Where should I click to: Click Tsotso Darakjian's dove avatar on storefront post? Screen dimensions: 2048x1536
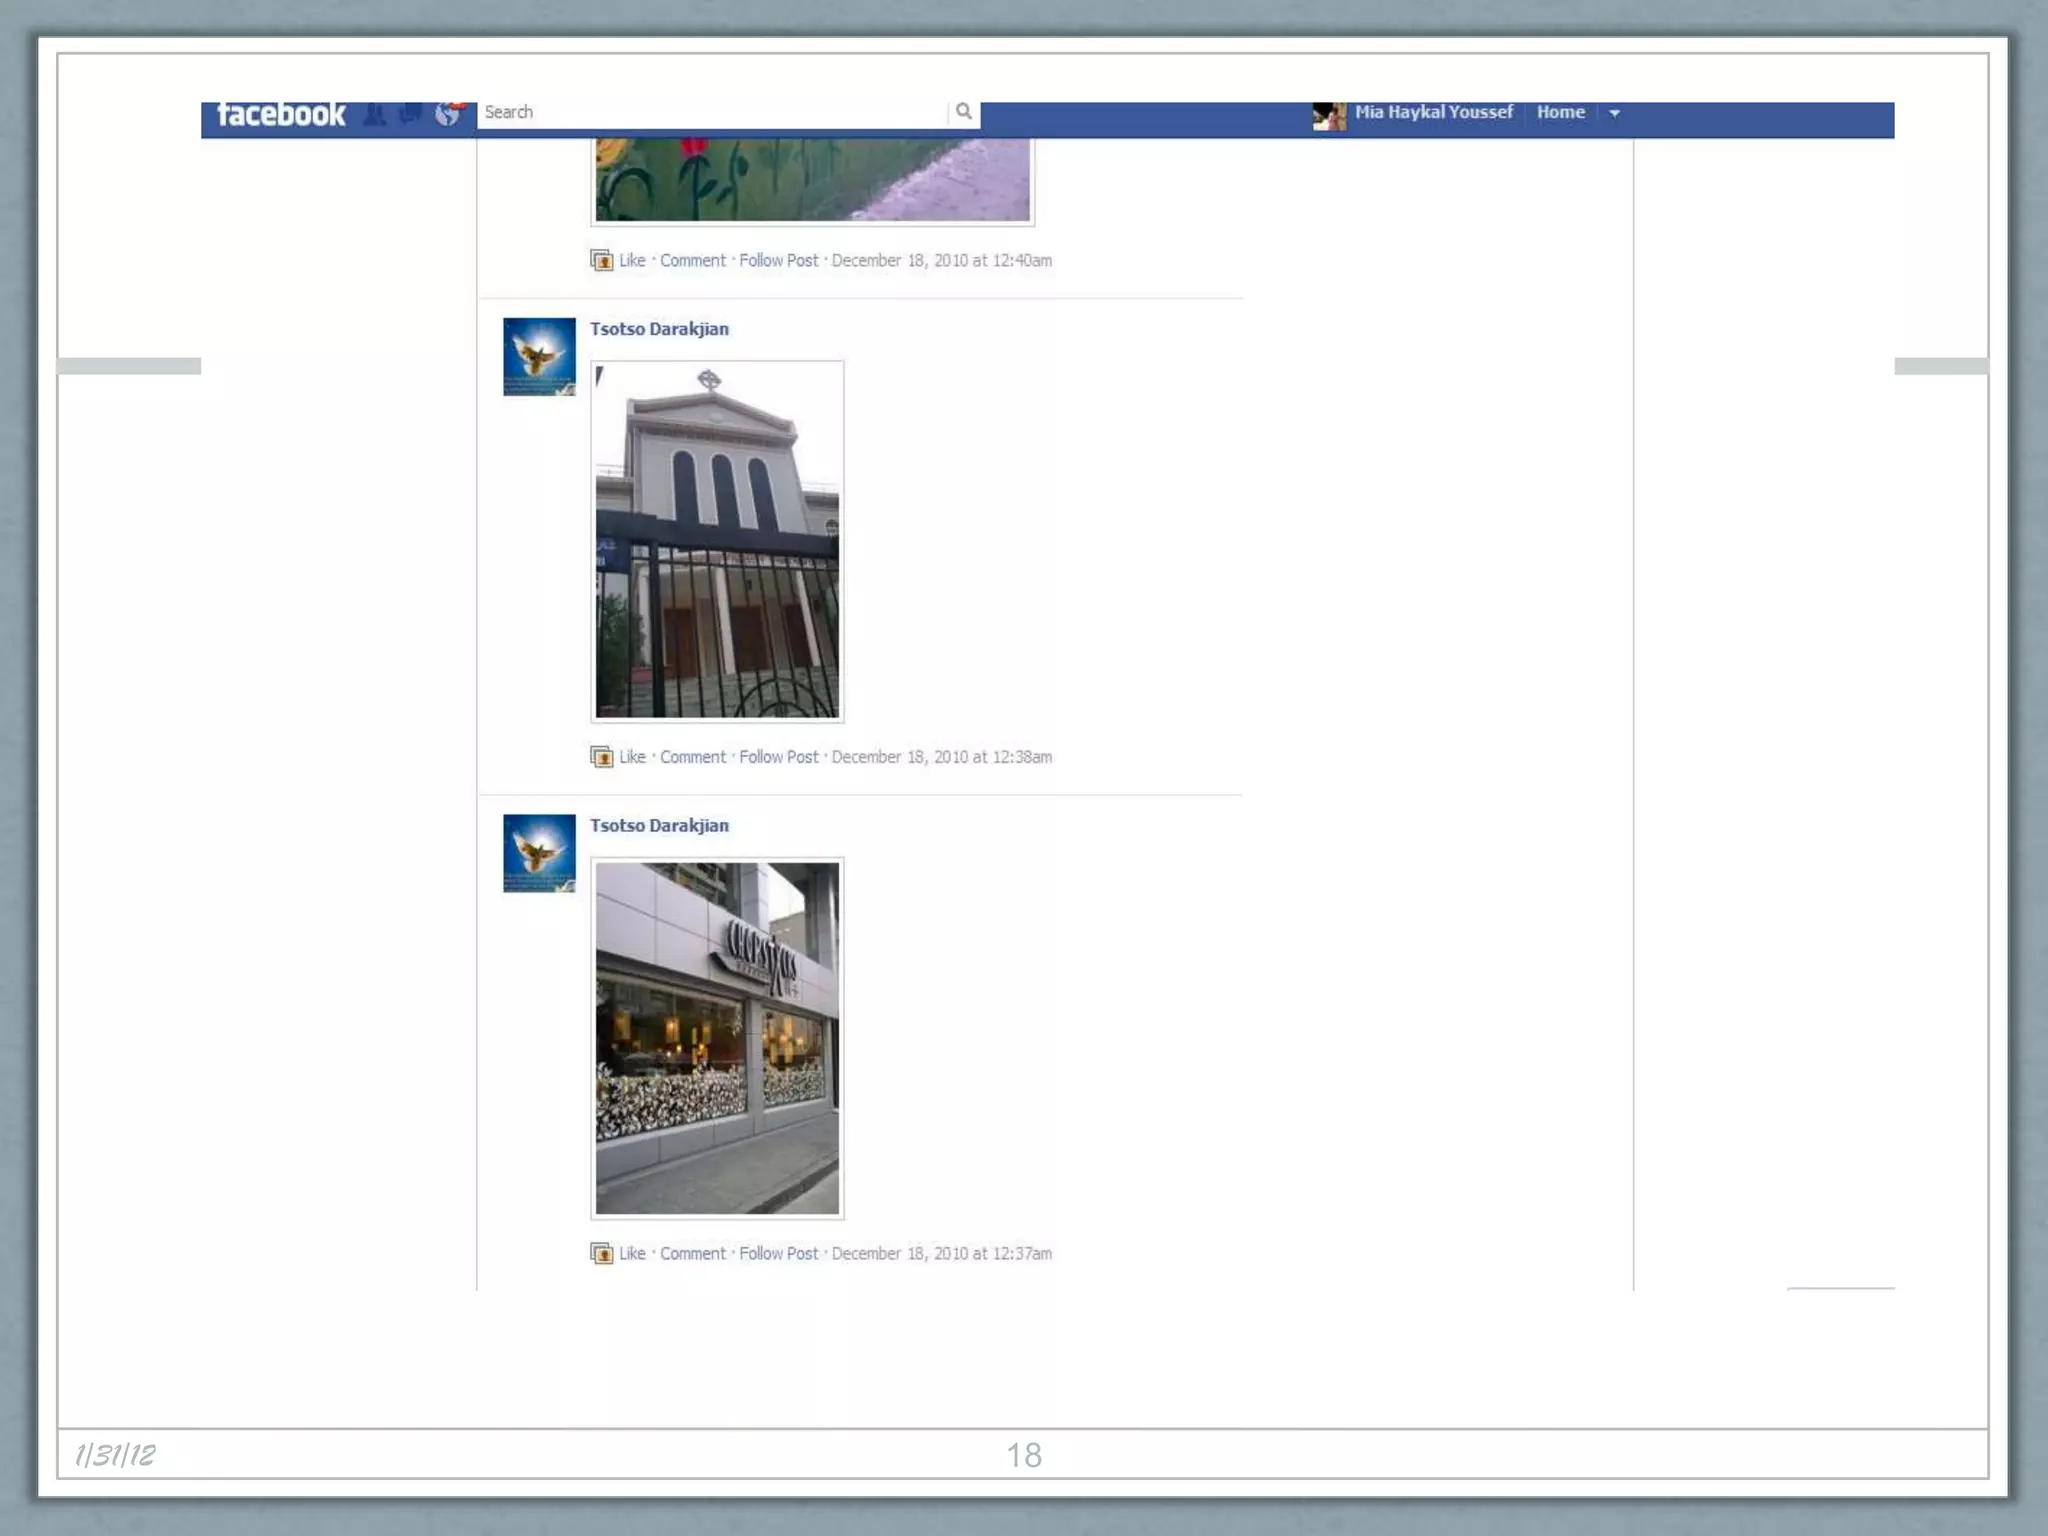click(539, 853)
